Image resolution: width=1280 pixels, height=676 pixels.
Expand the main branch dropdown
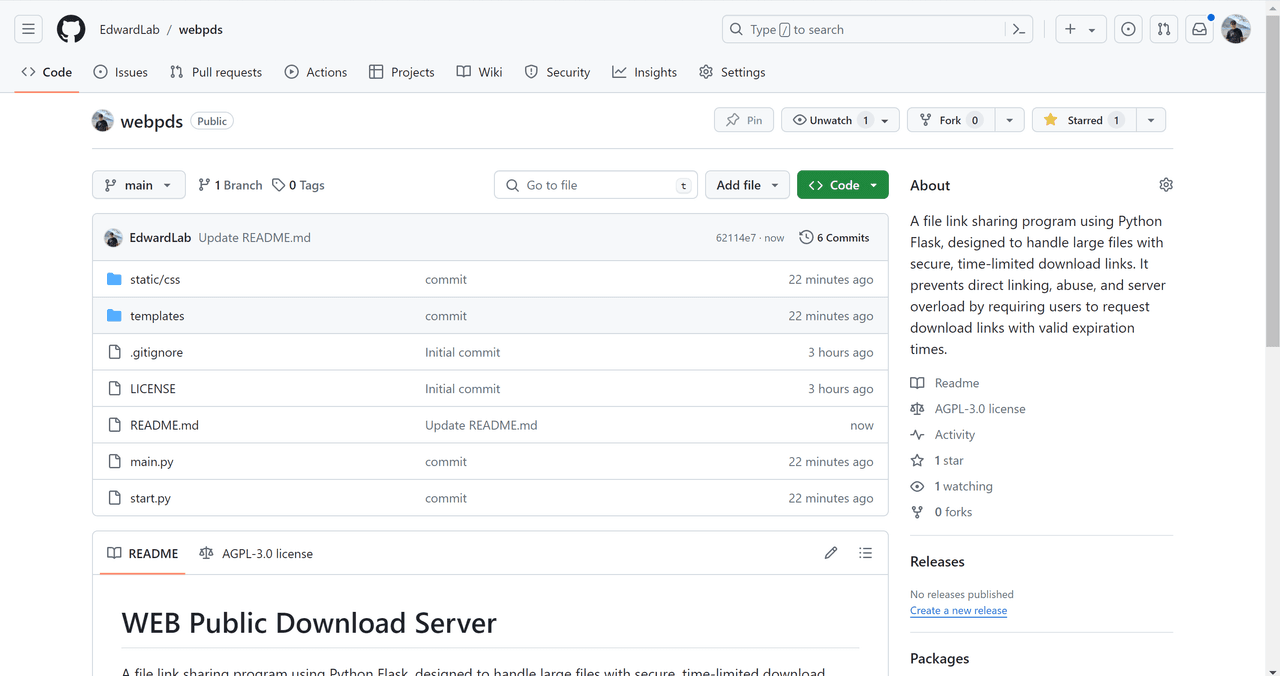[x=138, y=185]
